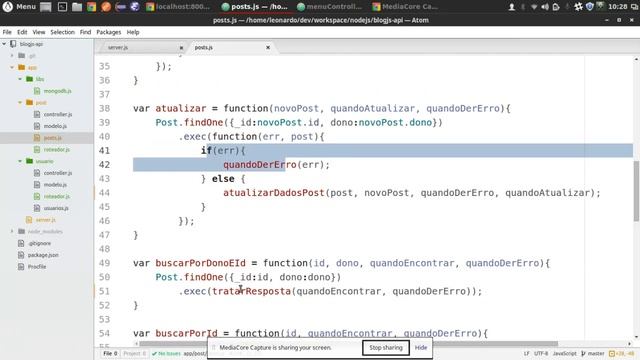The width and height of the screenshot is (640, 360).
Task: Collapse the app folder in the tree
Action: coord(12,67)
